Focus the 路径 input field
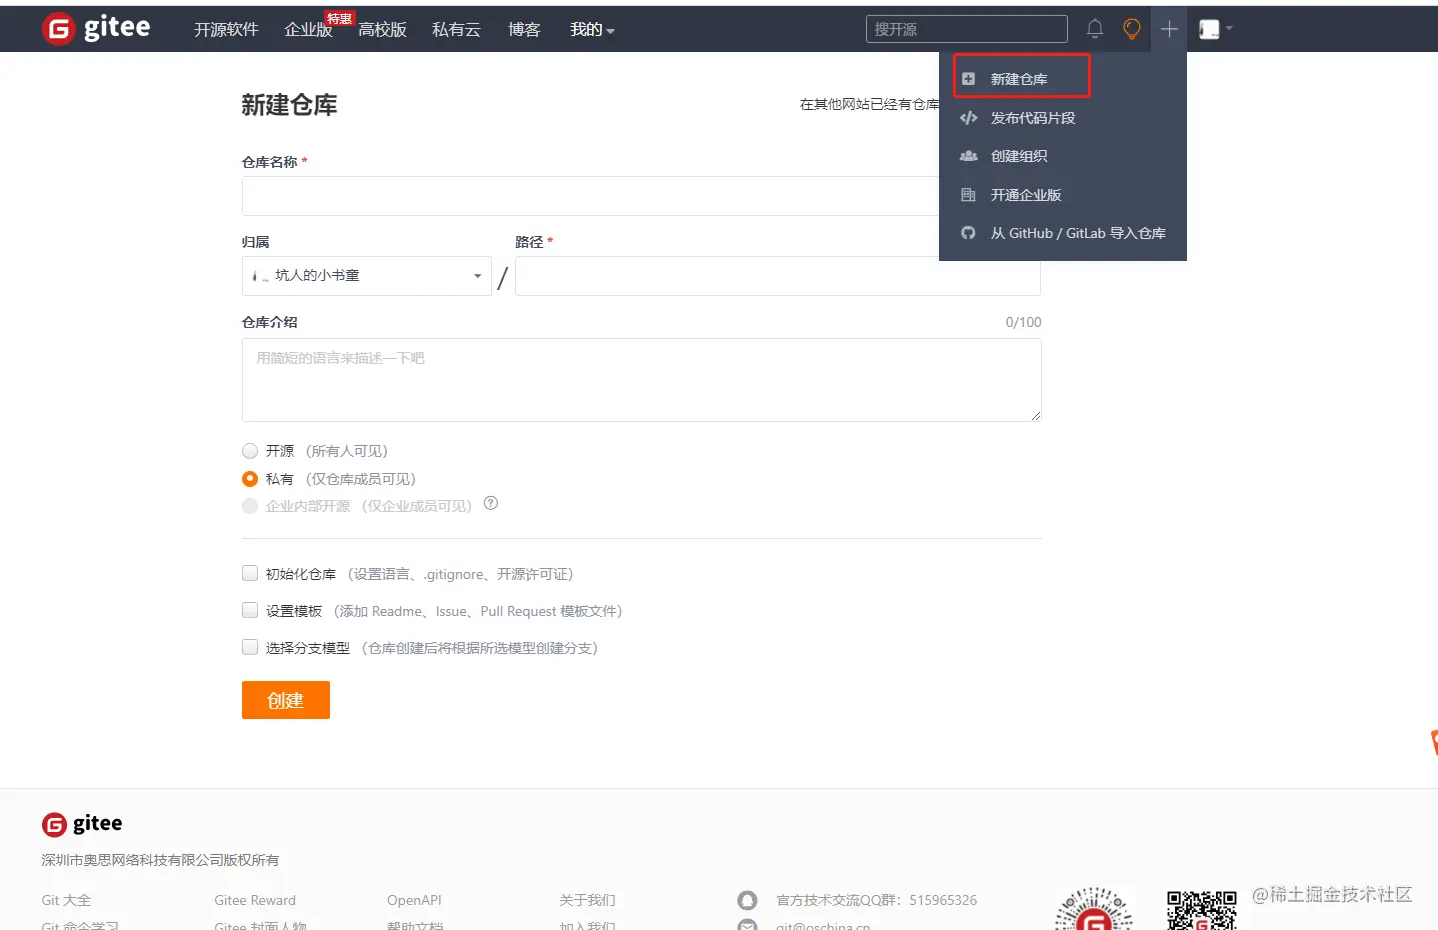The width and height of the screenshot is (1438, 930). [777, 276]
